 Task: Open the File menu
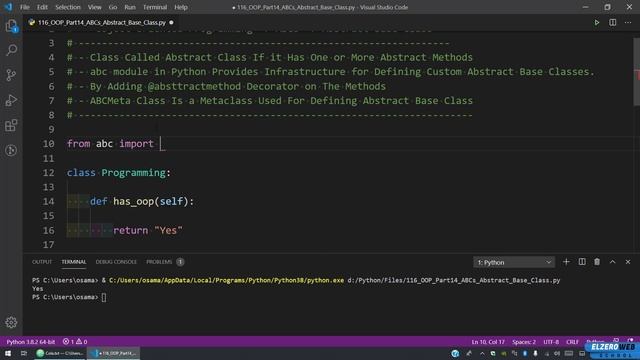(25, 7)
